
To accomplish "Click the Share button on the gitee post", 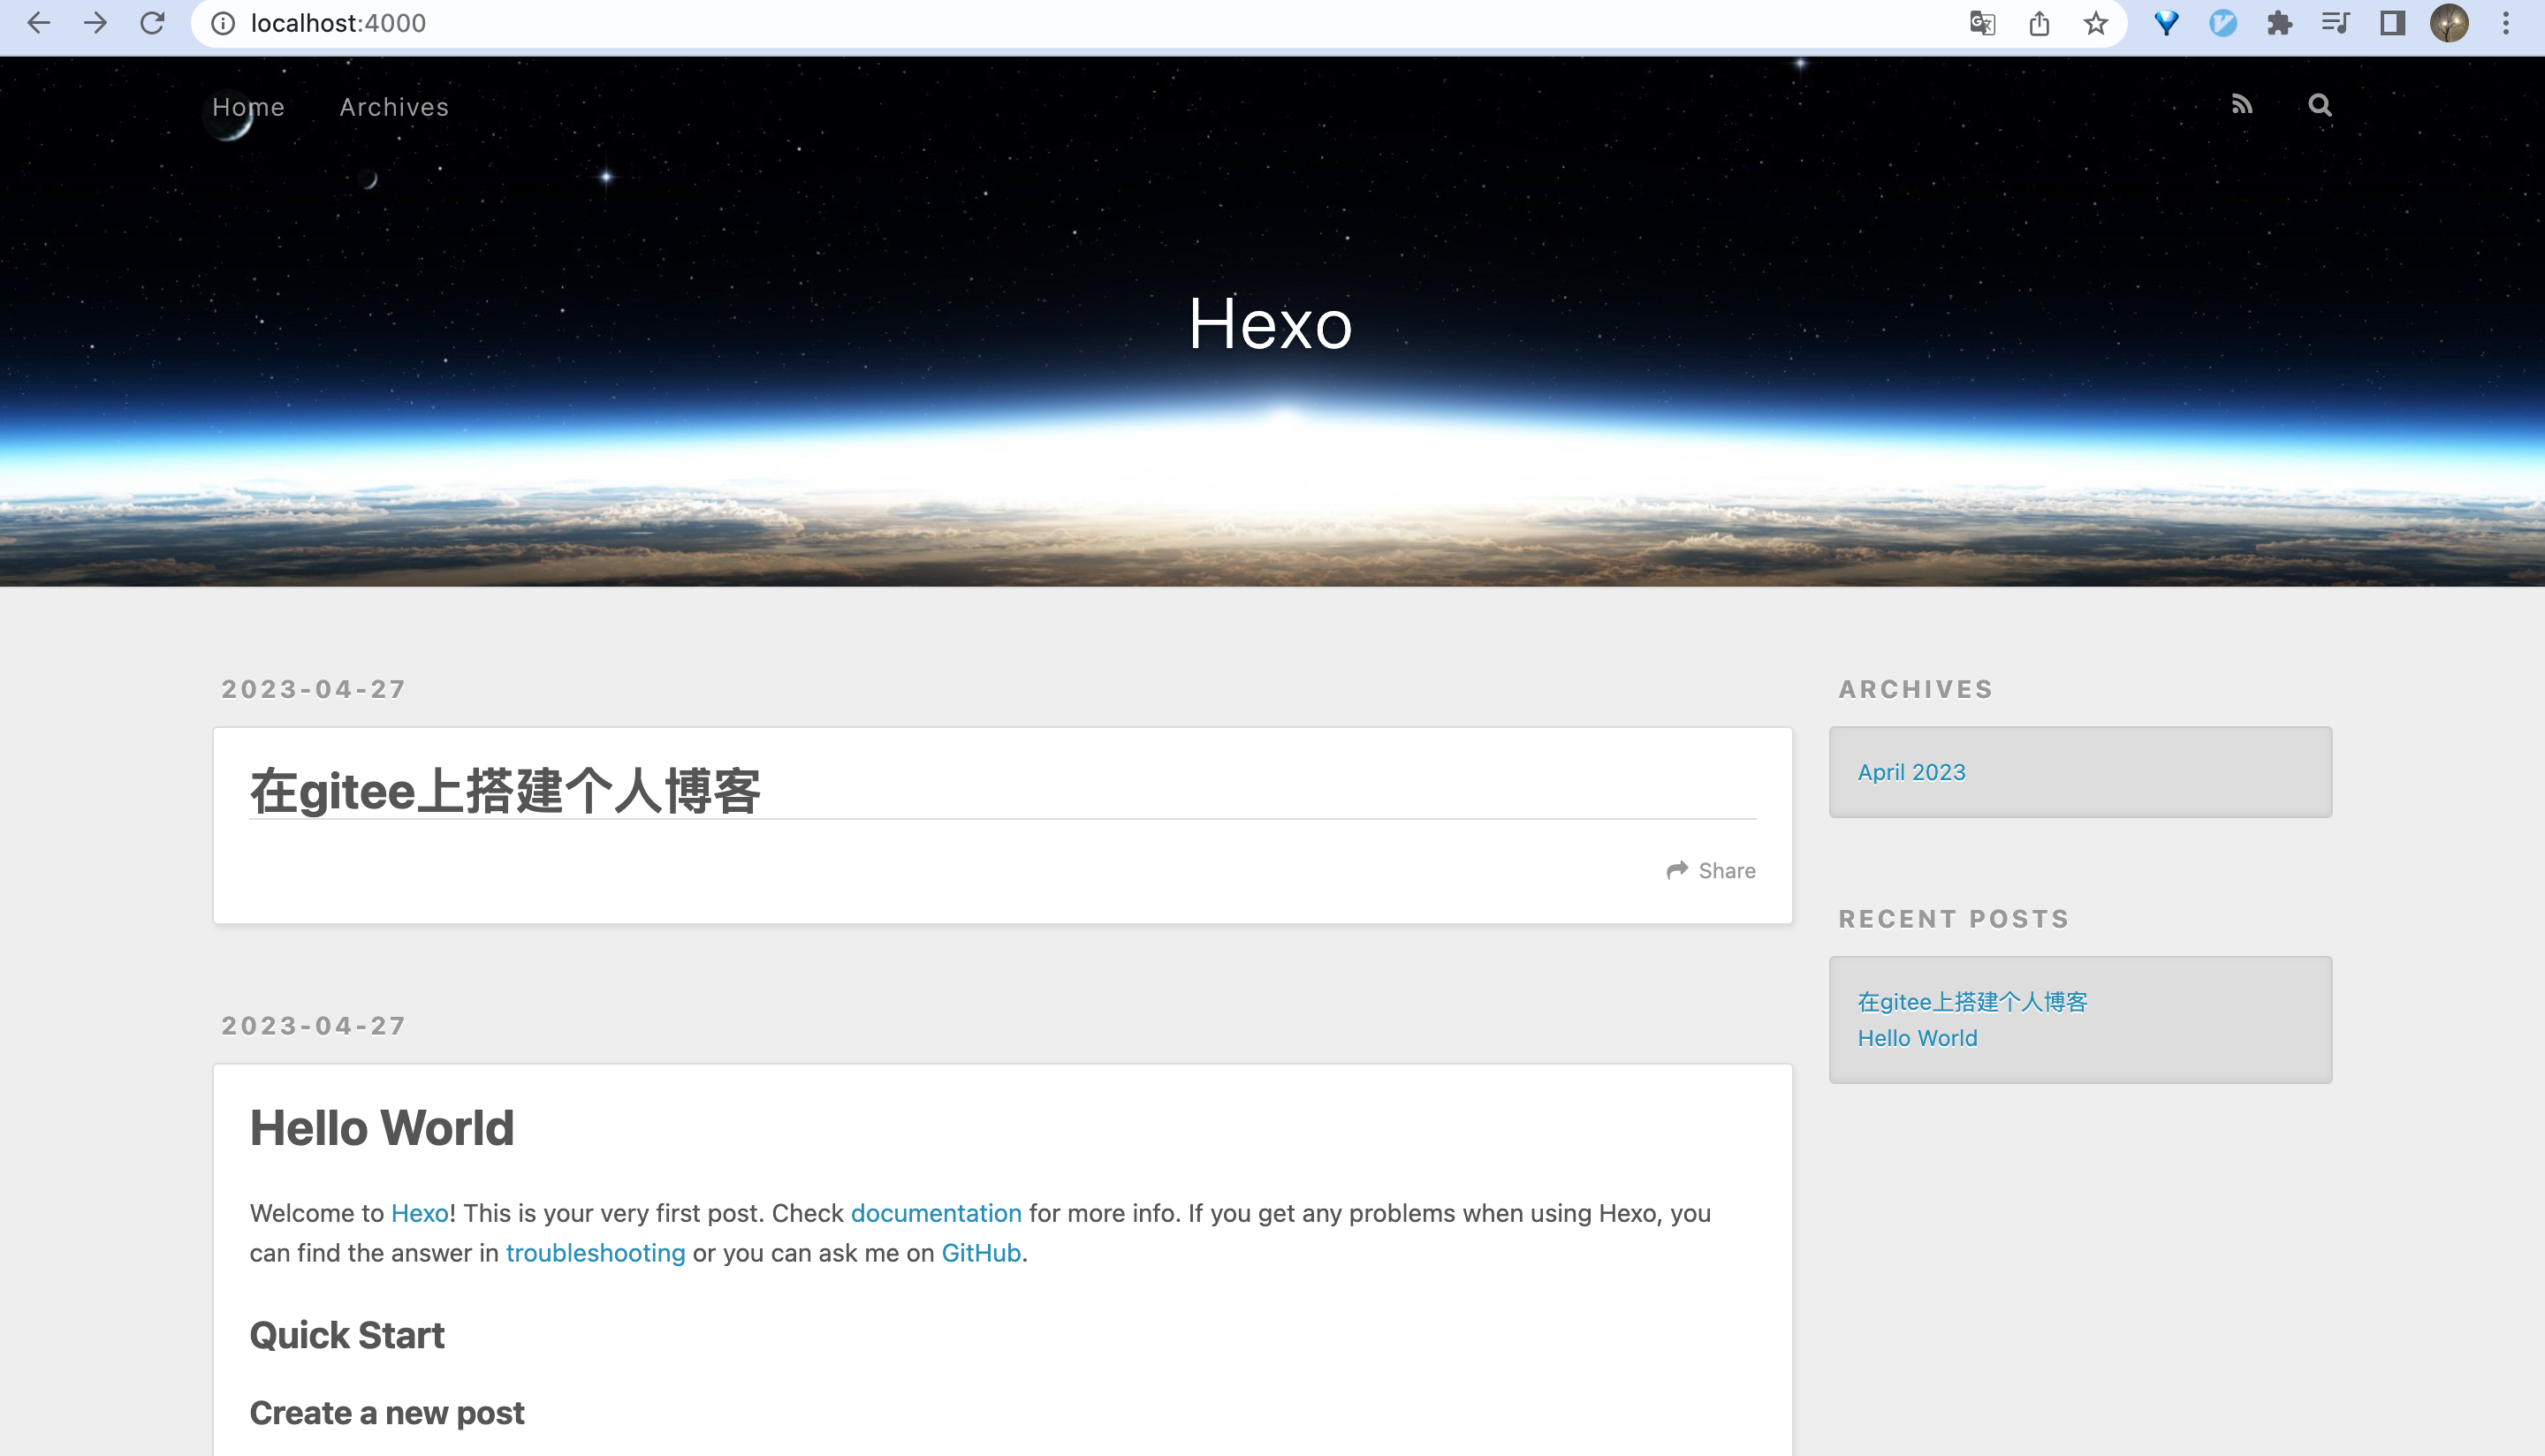I will (x=1711, y=871).
